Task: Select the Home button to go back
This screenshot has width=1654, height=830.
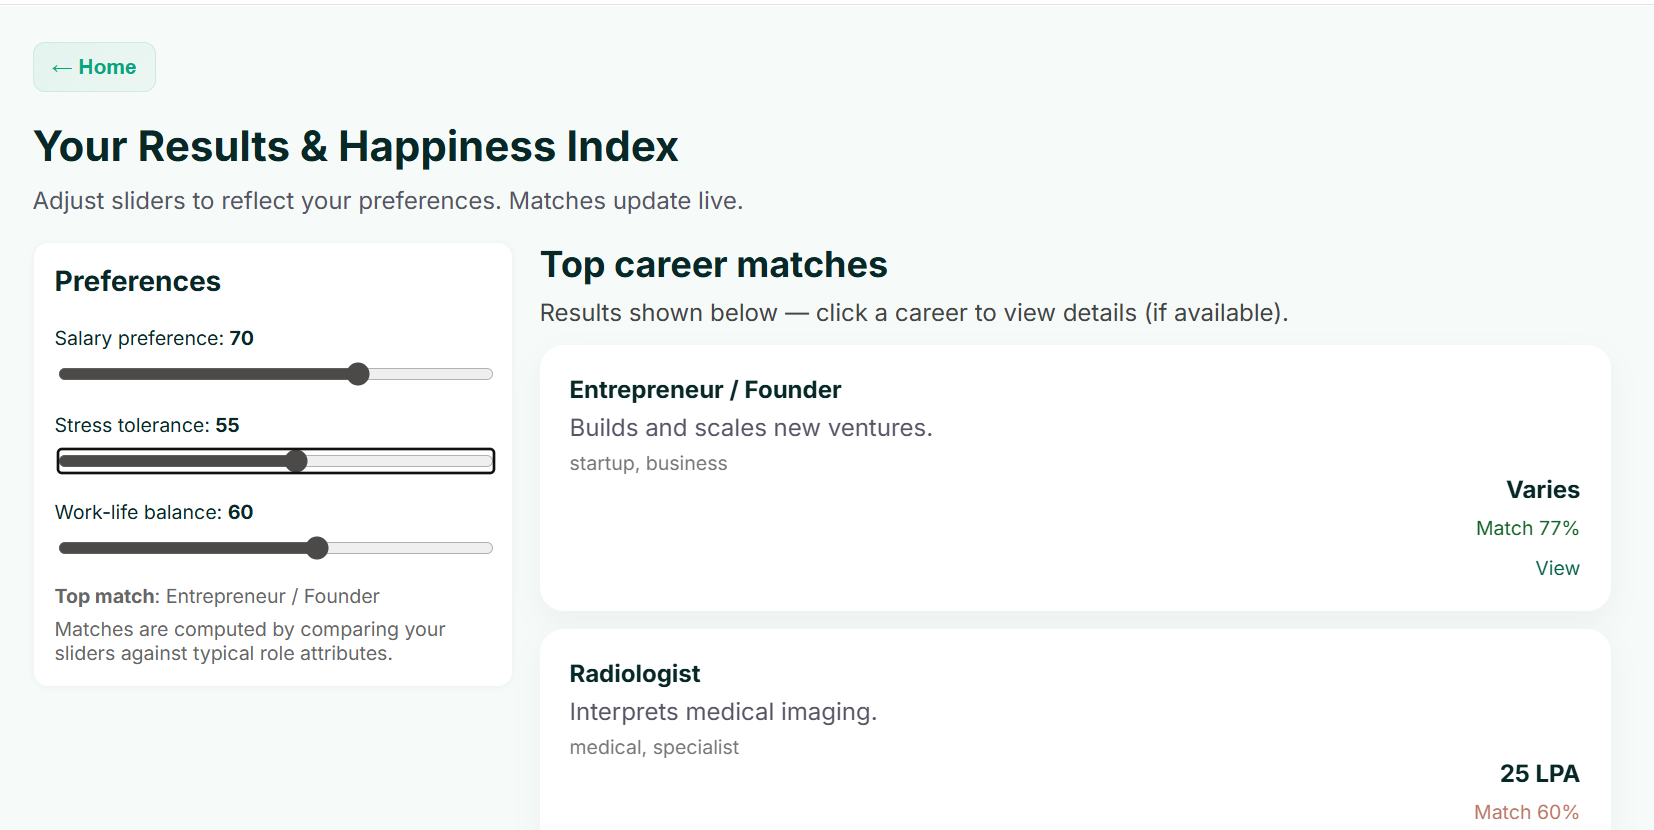Action: [x=94, y=66]
